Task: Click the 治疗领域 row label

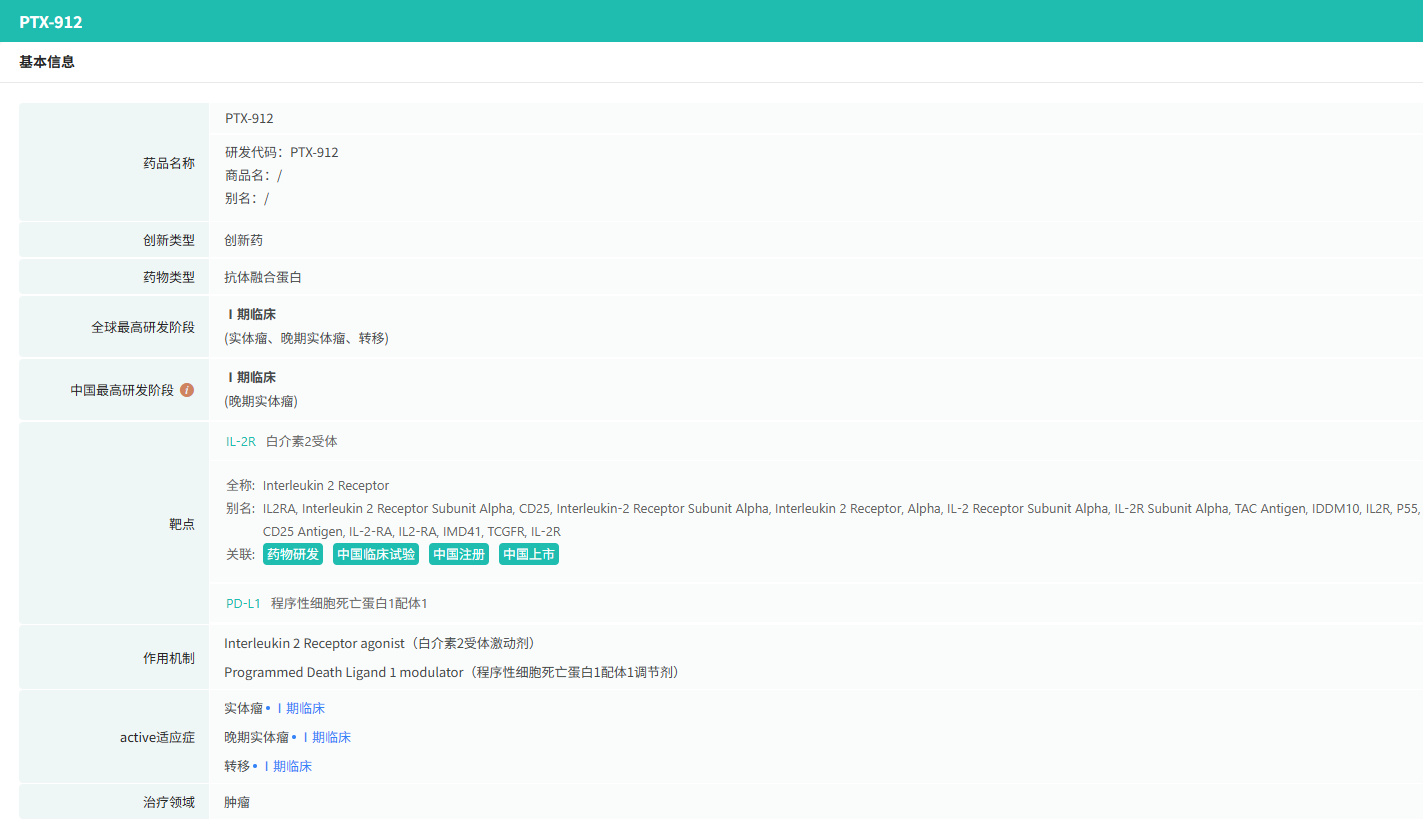Action: click(x=169, y=802)
